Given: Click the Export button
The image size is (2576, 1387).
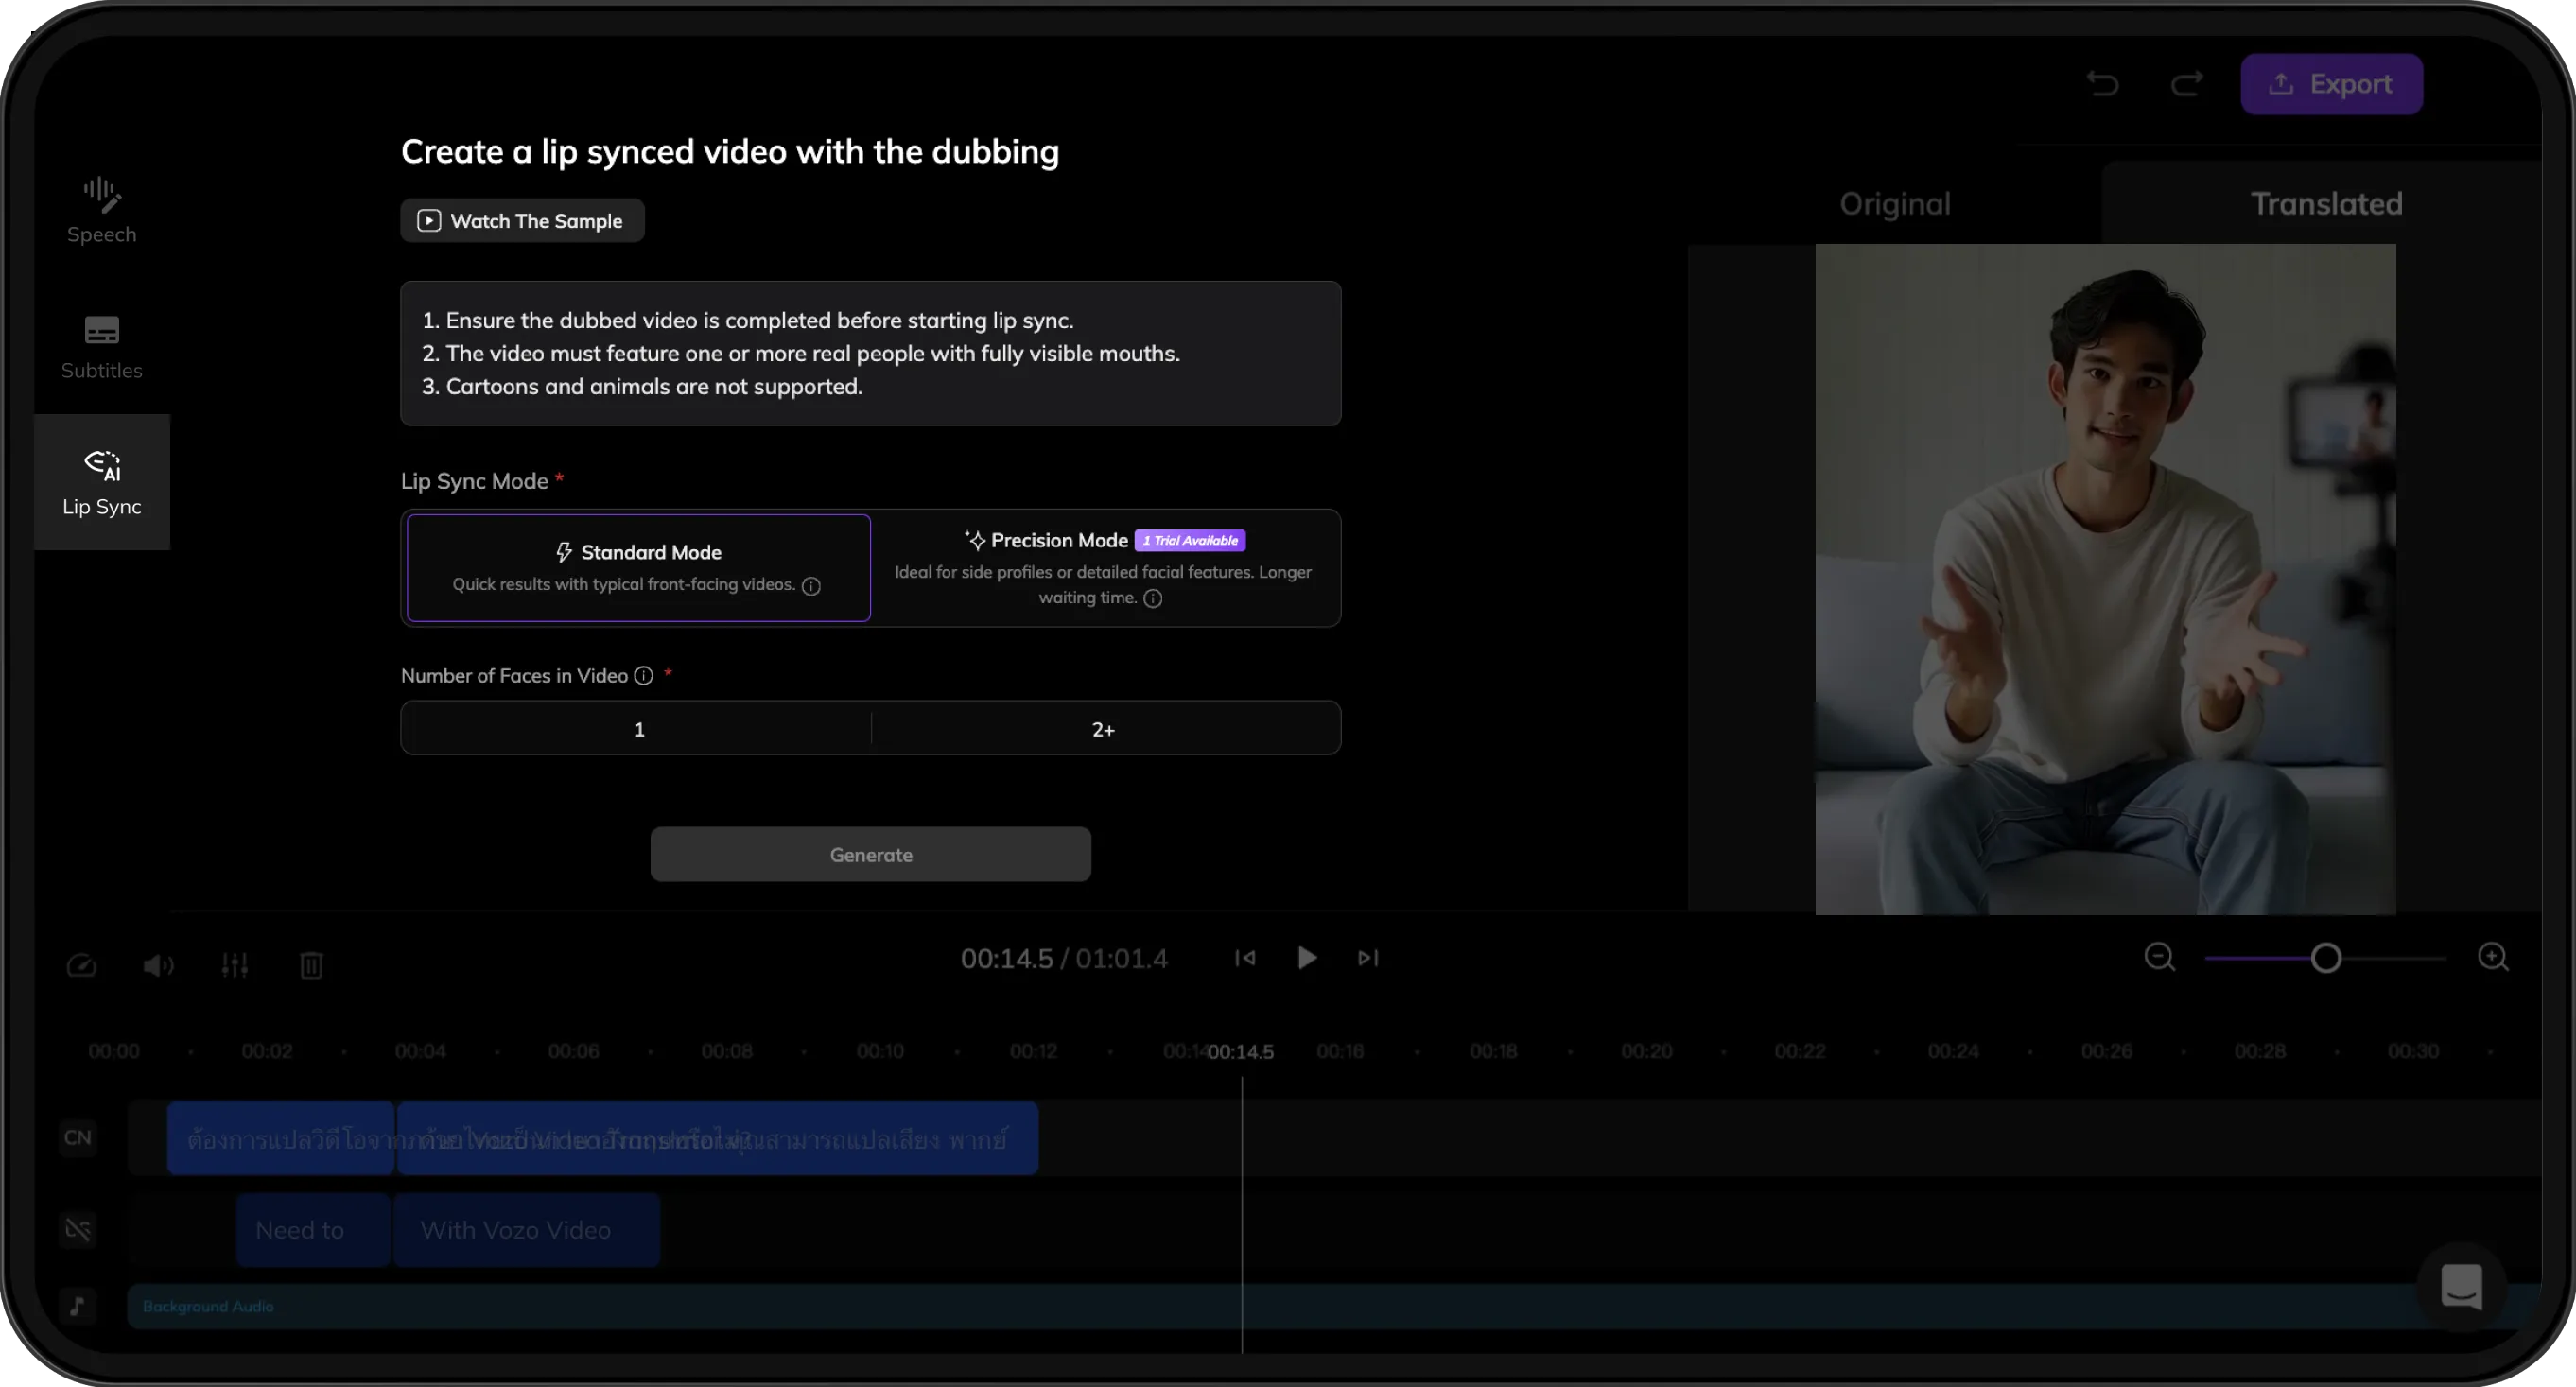Looking at the screenshot, I should (x=2331, y=84).
